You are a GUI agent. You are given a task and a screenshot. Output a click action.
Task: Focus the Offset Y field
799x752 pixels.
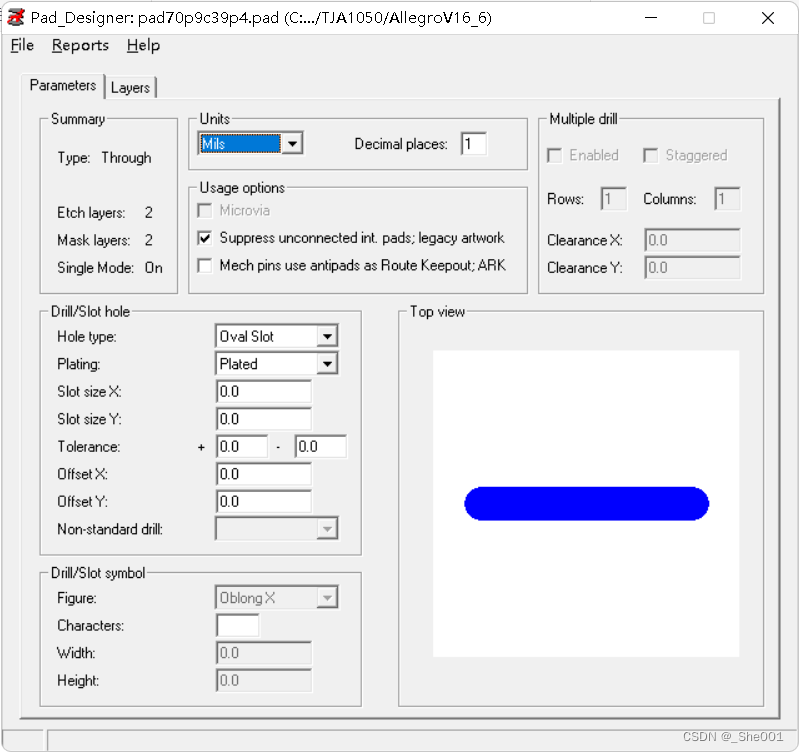pos(263,501)
